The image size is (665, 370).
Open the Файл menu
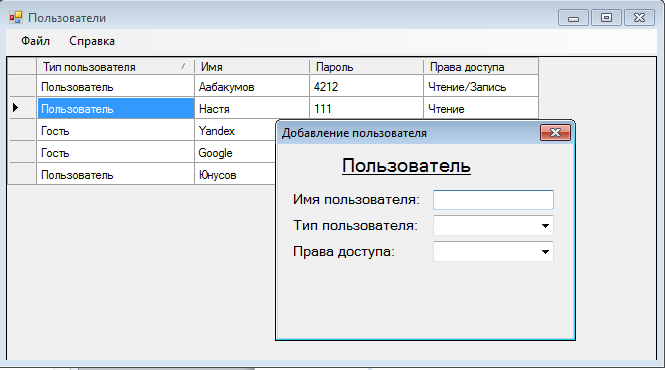pos(36,41)
